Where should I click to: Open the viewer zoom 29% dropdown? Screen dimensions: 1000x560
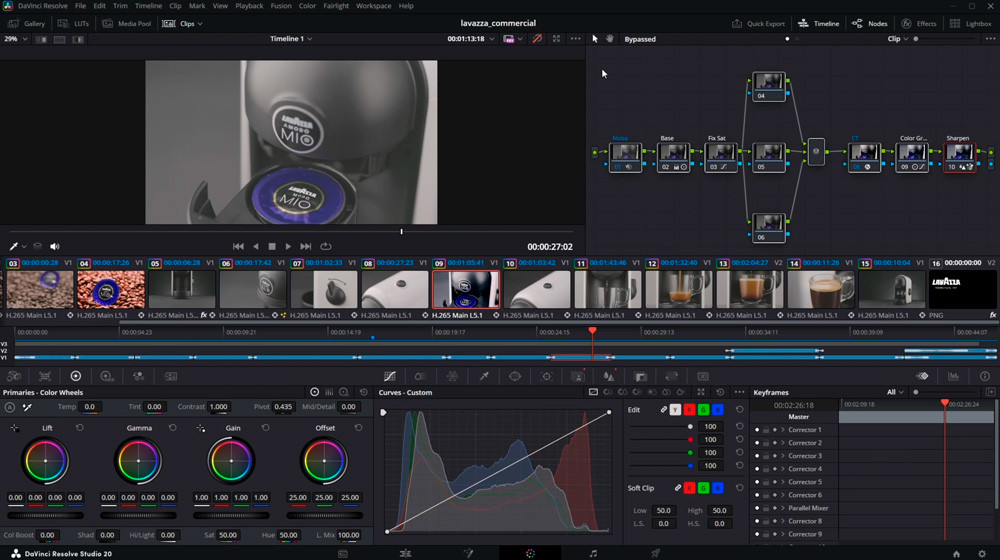coord(16,39)
